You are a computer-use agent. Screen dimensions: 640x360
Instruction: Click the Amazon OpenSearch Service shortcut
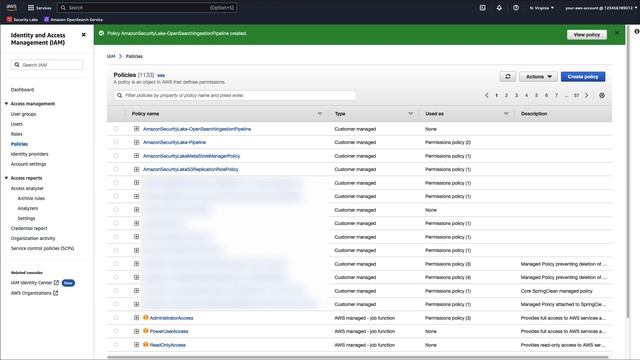click(73, 19)
